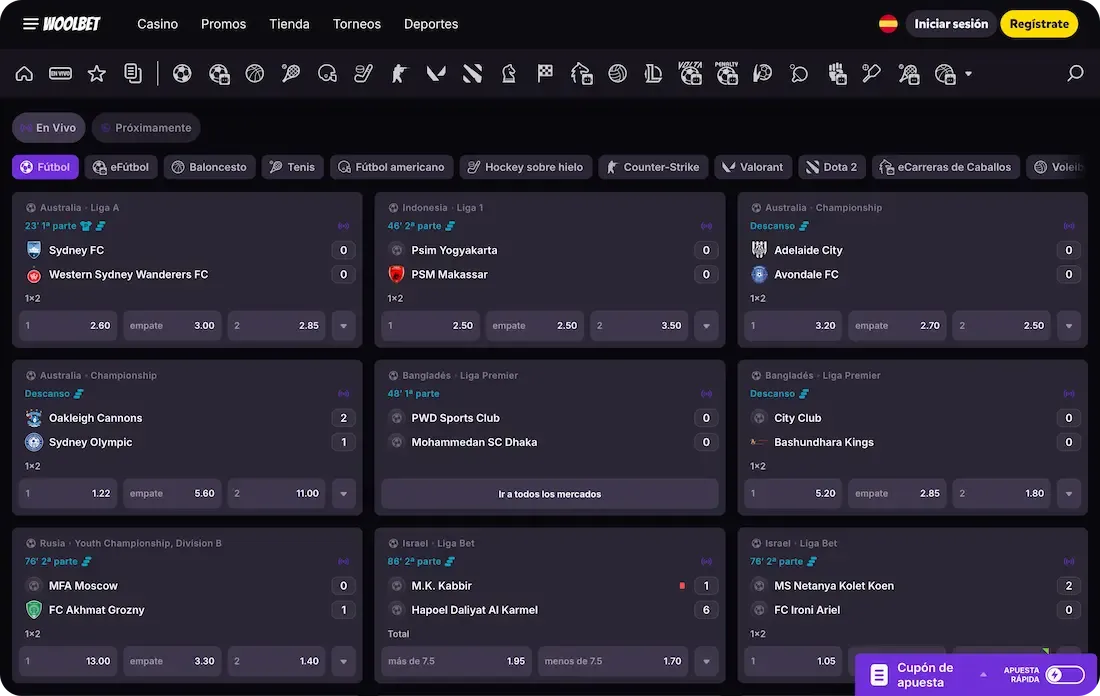
Task: Expand more markets for Psim Yogyakarta match
Action: tap(706, 326)
